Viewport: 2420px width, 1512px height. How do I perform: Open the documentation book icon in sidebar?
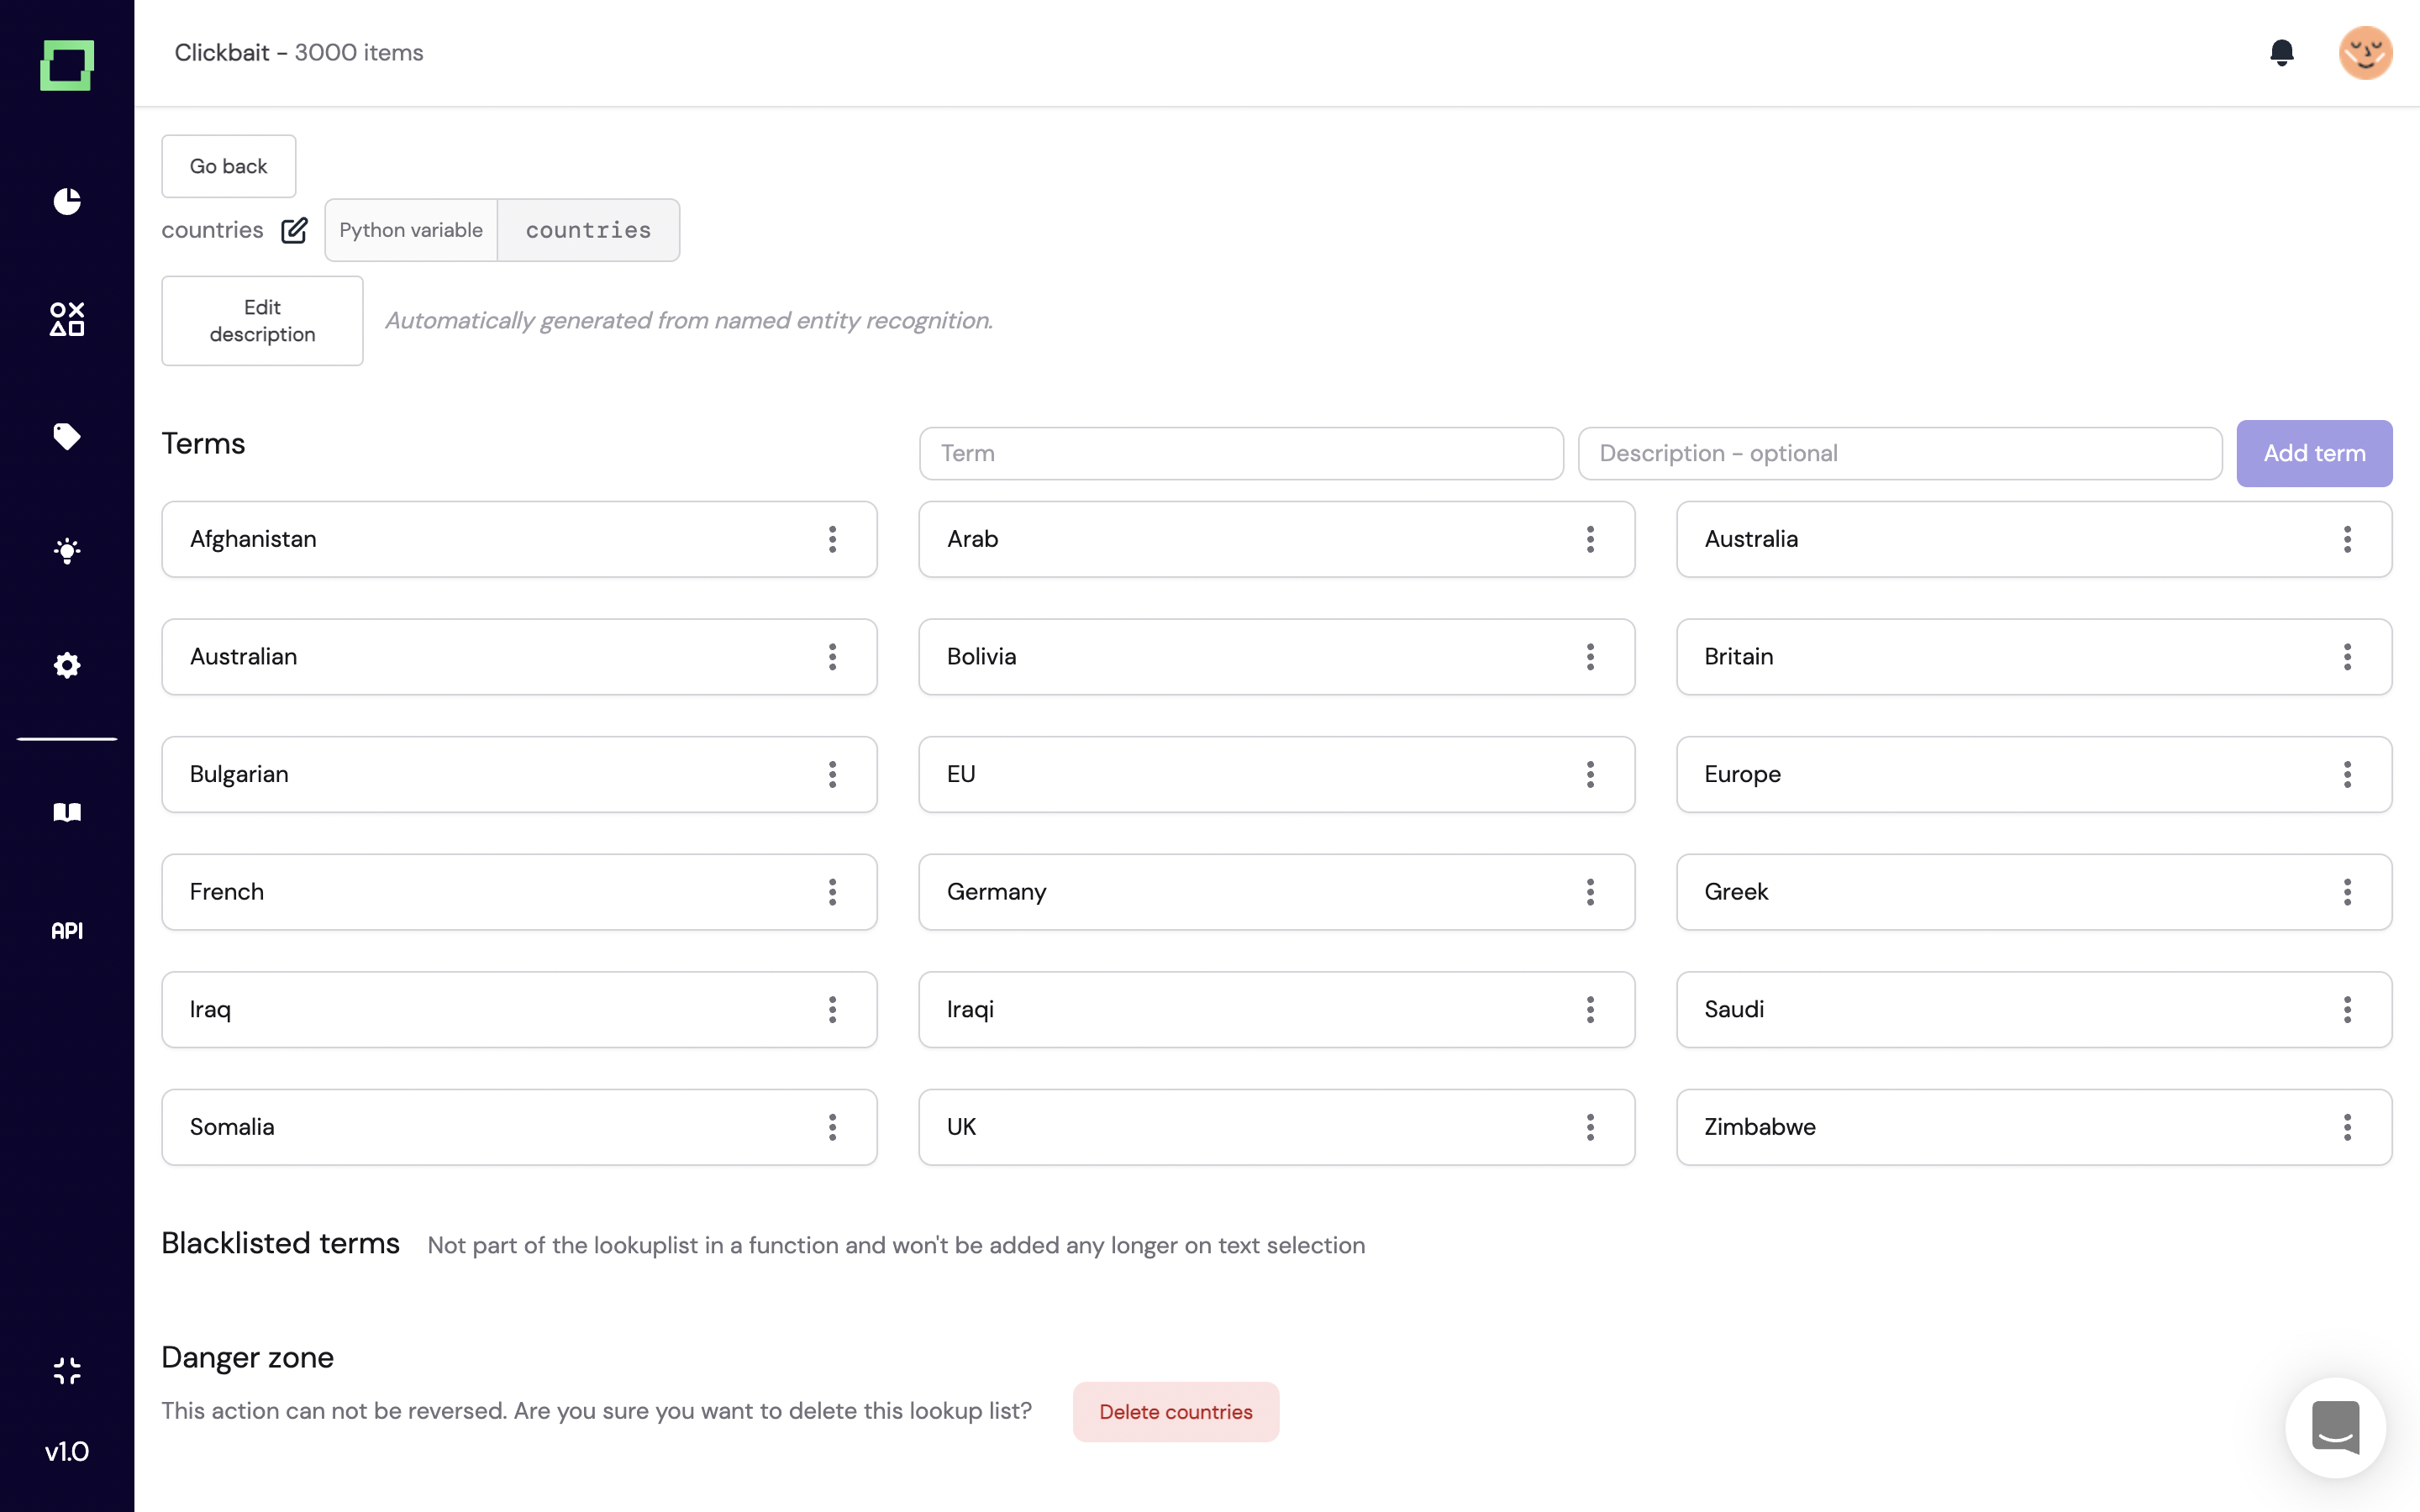pyautogui.click(x=67, y=812)
